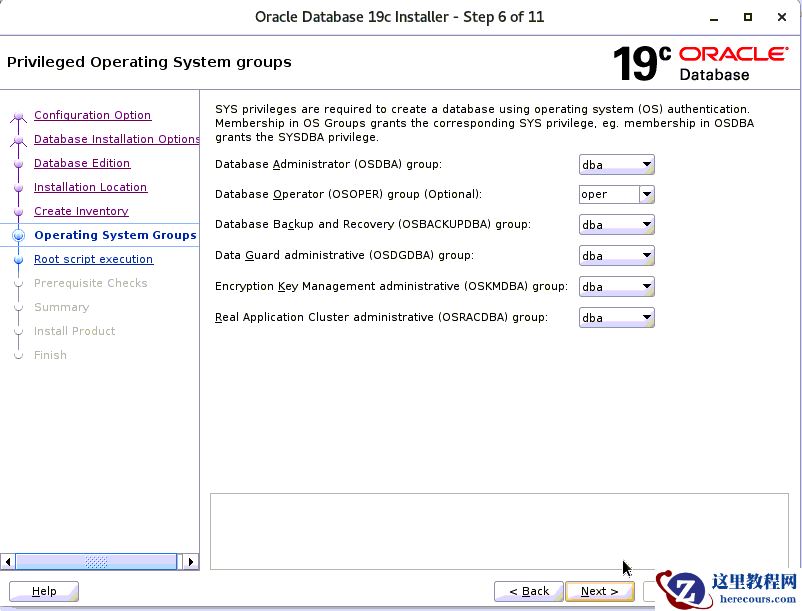Maximize the installer window
This screenshot has width=802, height=611.
(x=748, y=17)
